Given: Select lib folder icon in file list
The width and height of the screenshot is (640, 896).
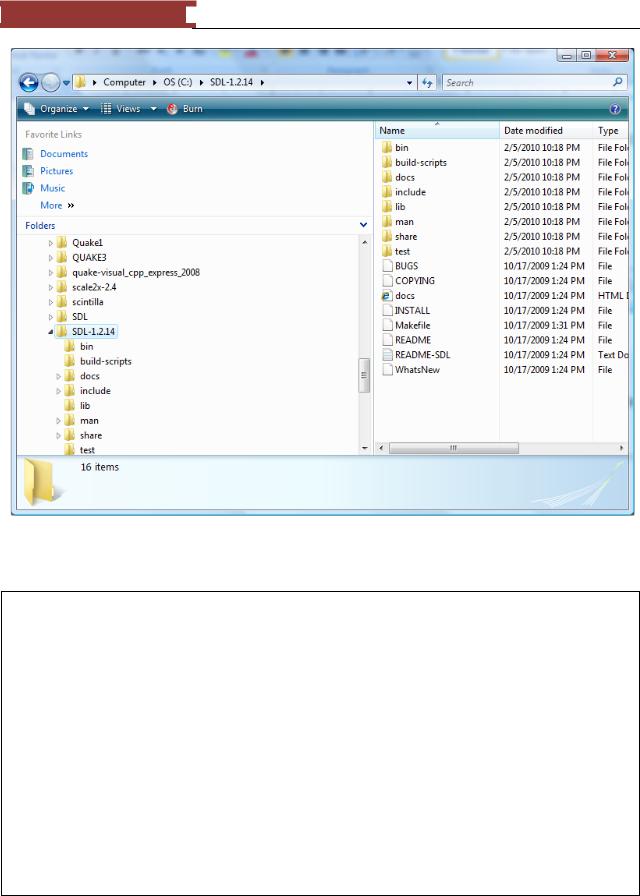Looking at the screenshot, I should click(387, 207).
